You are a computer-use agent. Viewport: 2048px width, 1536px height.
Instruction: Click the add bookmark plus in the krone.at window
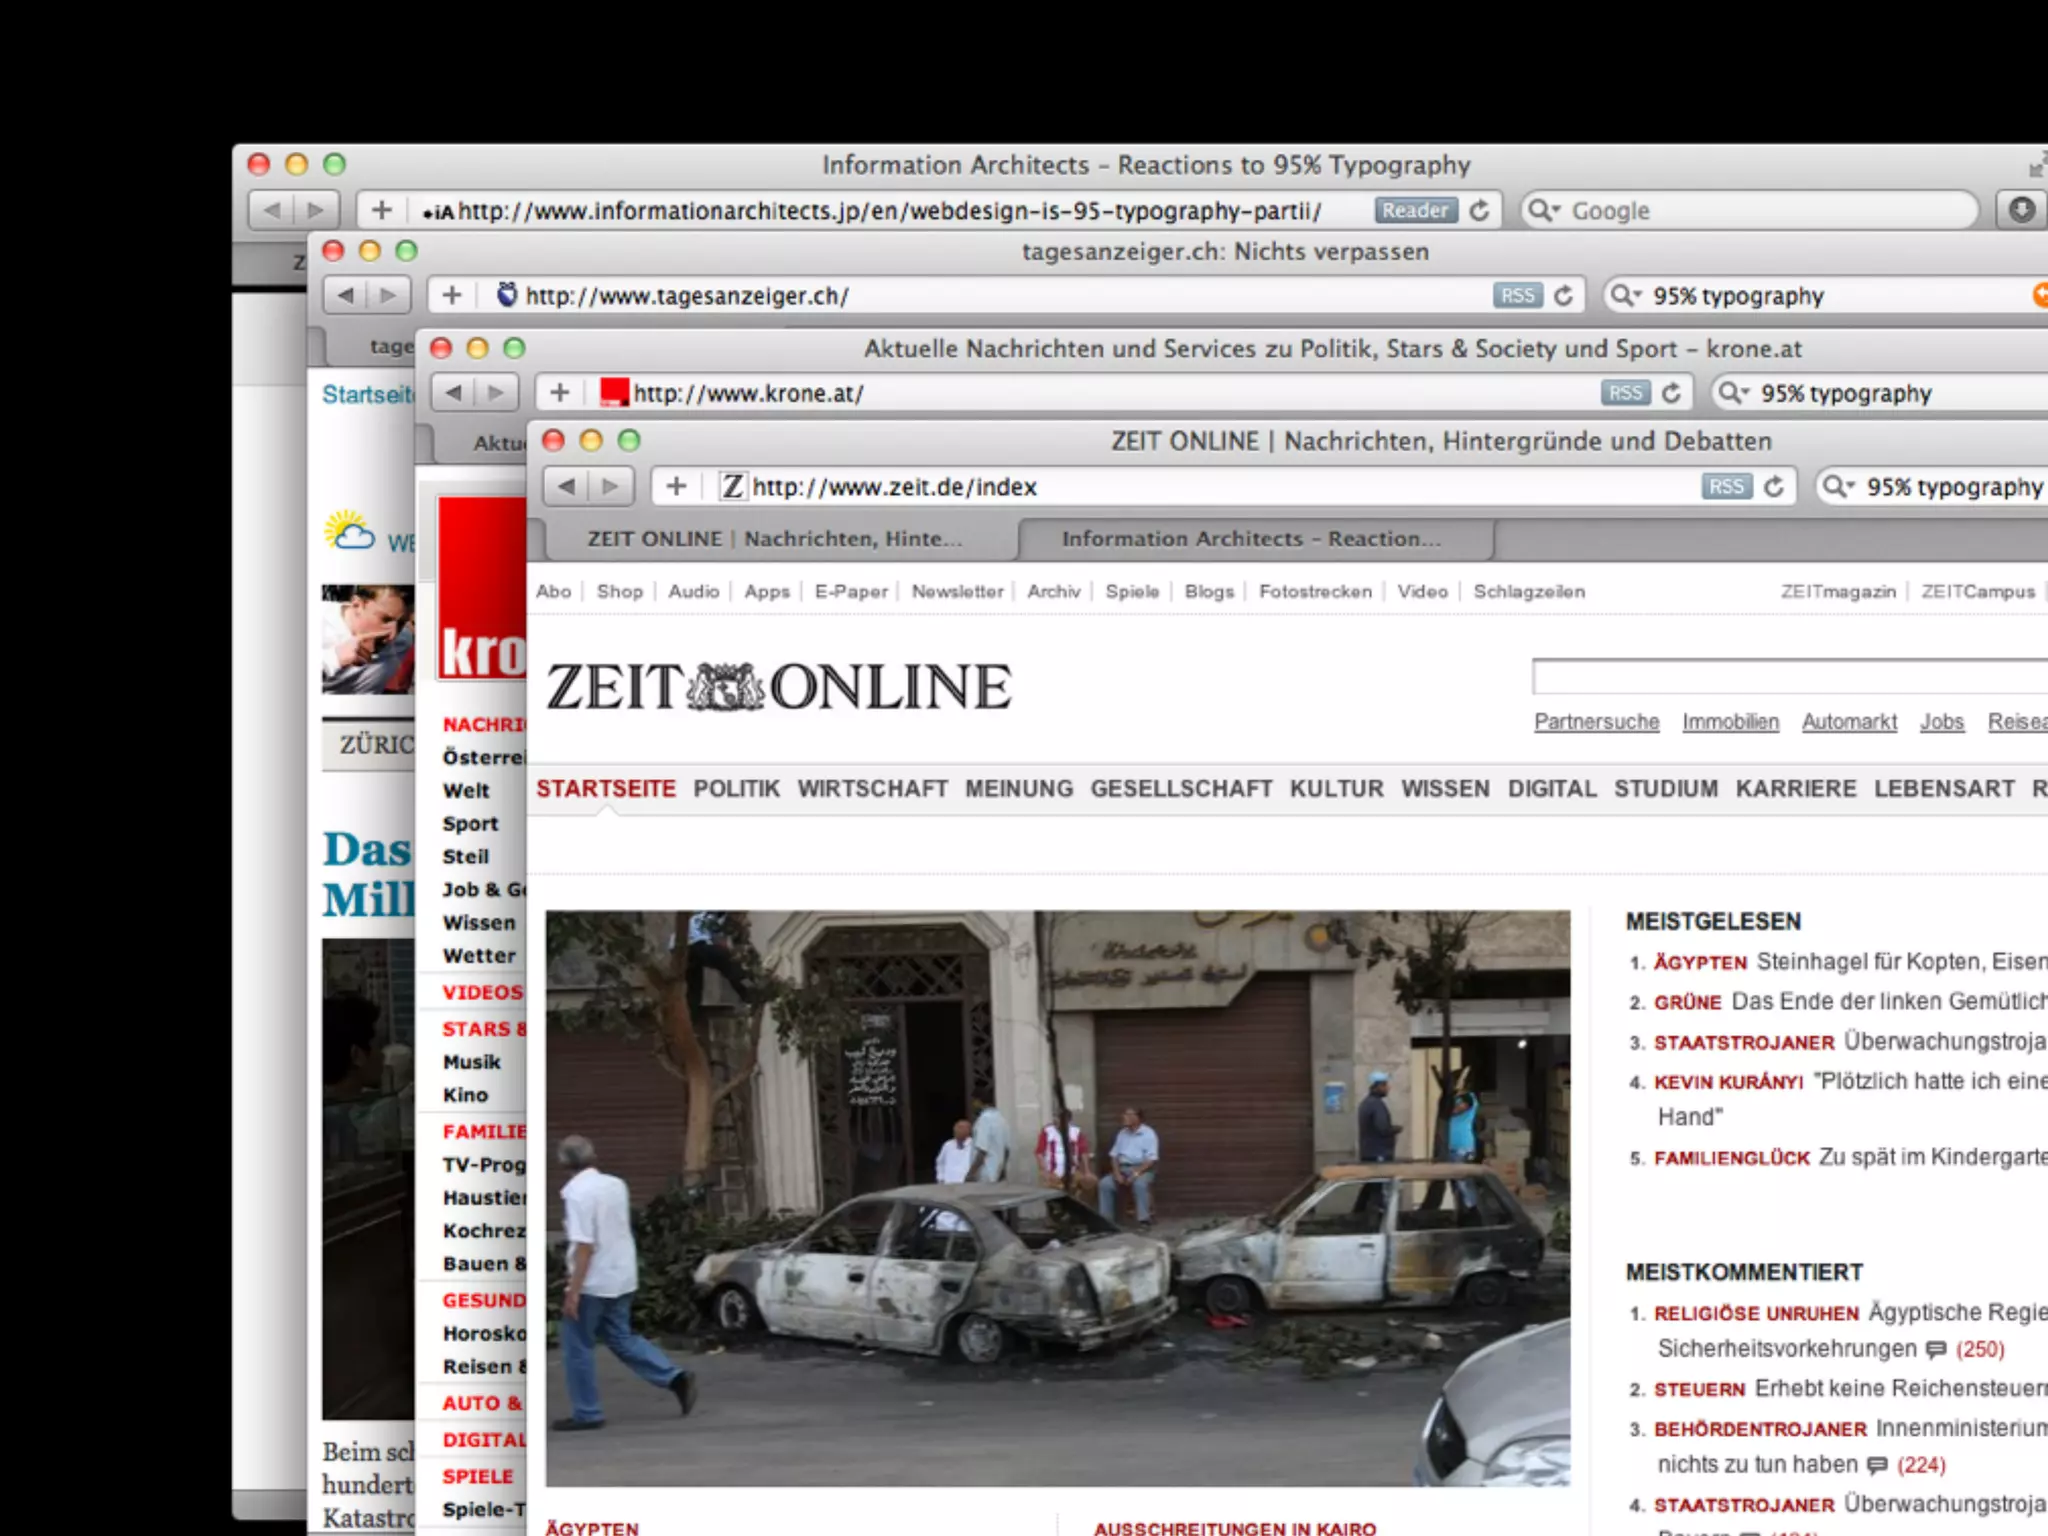[x=560, y=393]
